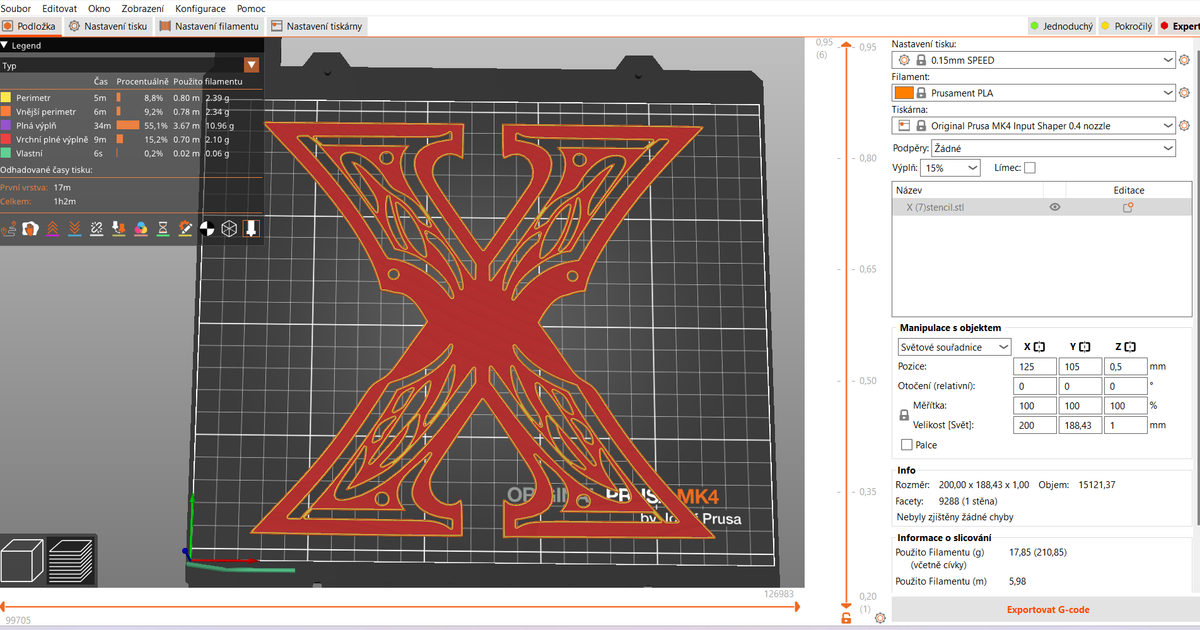
Task: Select the layered view thumbnail in bottom-left corner
Action: click(68, 560)
